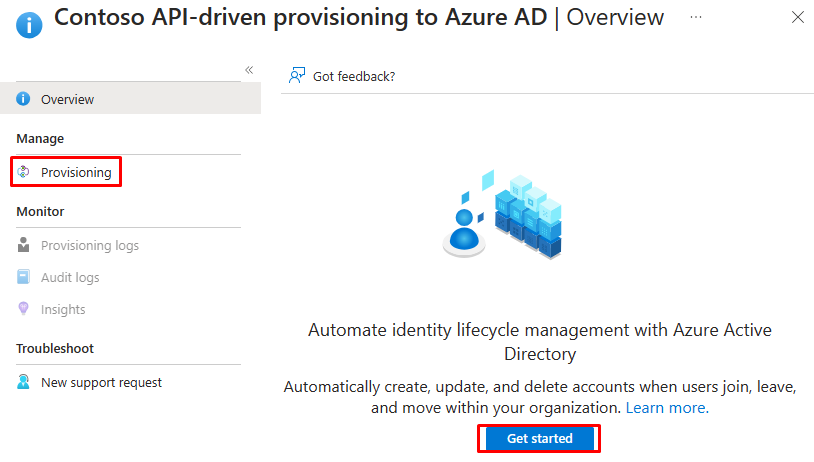Screen dimensions: 814x462
Task: Click the Audit logs icon
Action: pos(23,277)
